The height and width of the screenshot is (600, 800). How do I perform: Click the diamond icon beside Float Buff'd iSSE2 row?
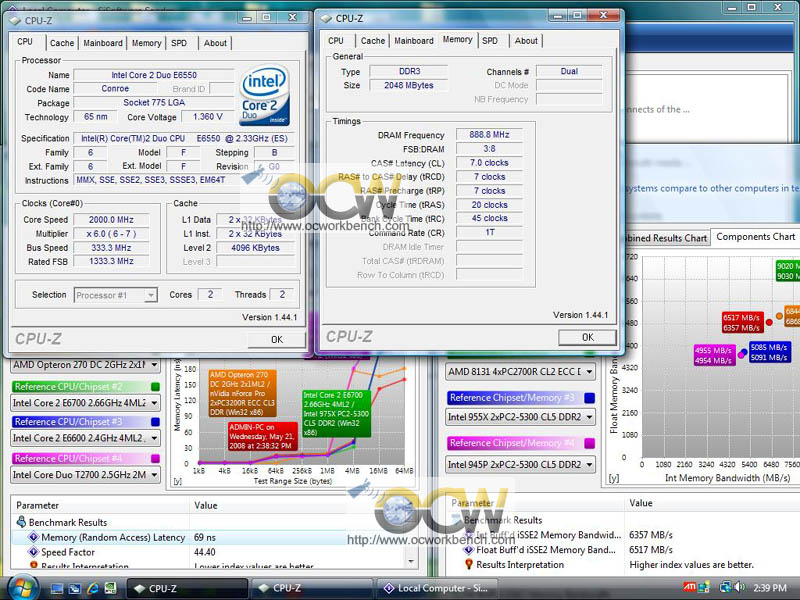468,549
